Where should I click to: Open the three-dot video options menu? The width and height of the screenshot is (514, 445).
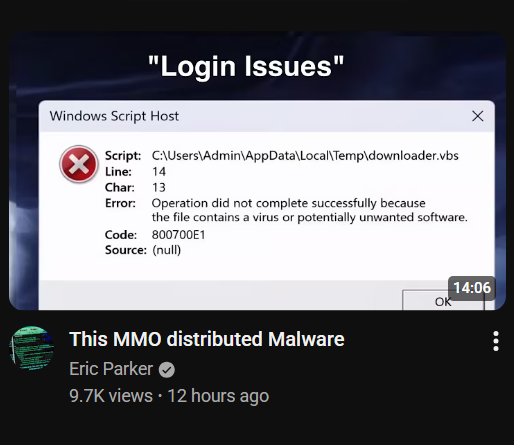(496, 341)
